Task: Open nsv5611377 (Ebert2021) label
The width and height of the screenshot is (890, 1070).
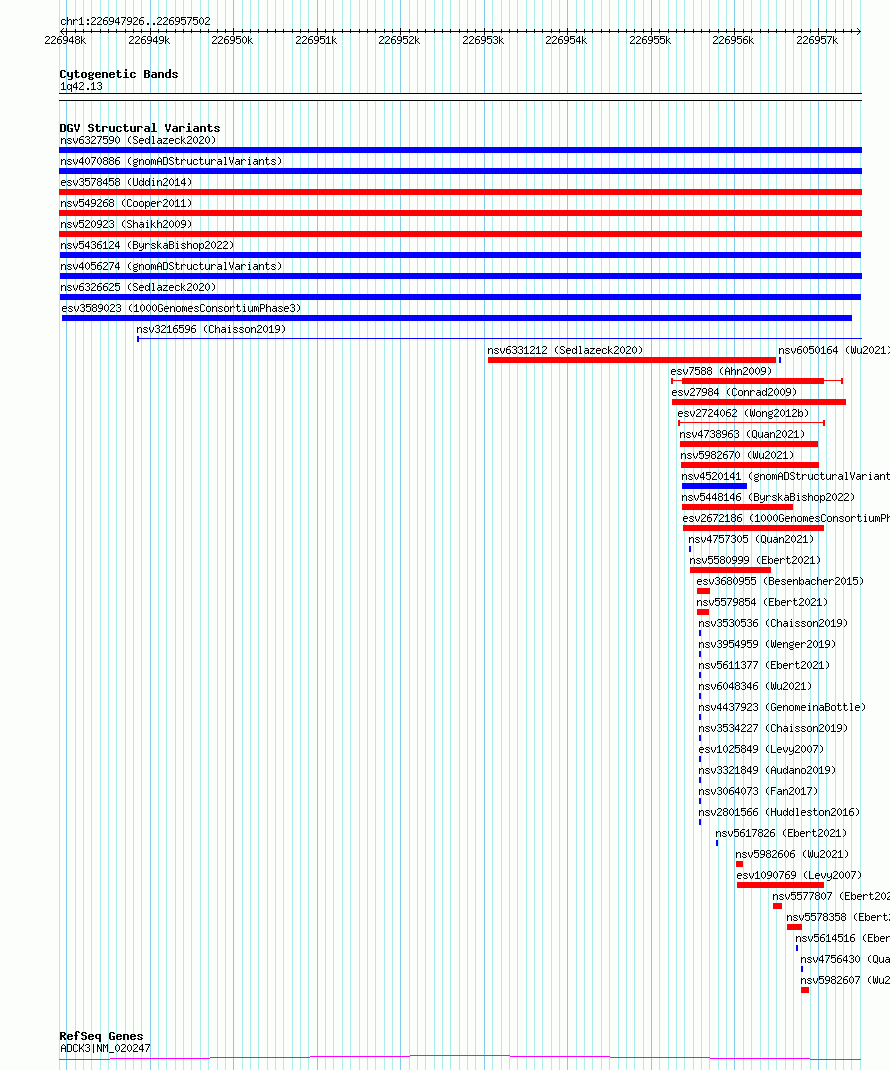Action: (x=764, y=665)
